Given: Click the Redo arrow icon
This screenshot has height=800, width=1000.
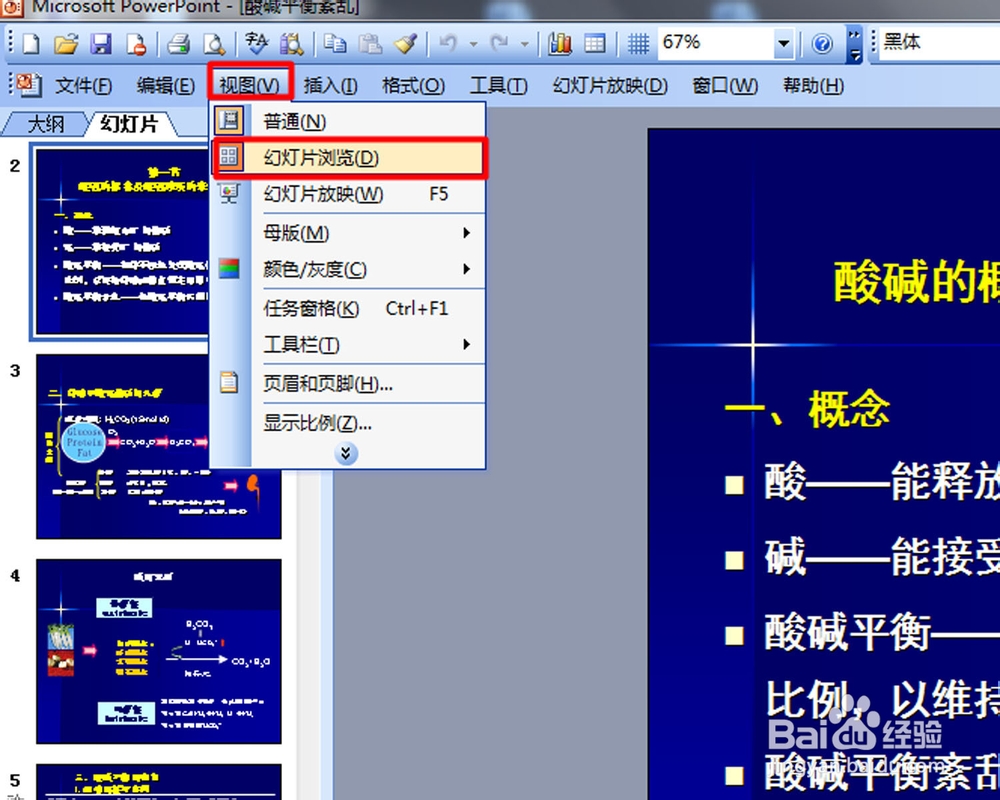Looking at the screenshot, I should point(500,43).
